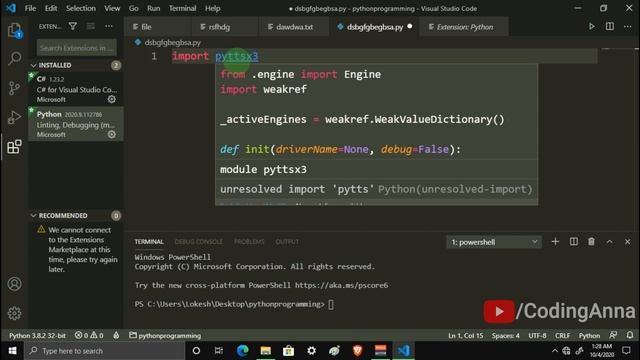
Task: Click Ln 1, Col 15 position indicator
Action: 465,335
